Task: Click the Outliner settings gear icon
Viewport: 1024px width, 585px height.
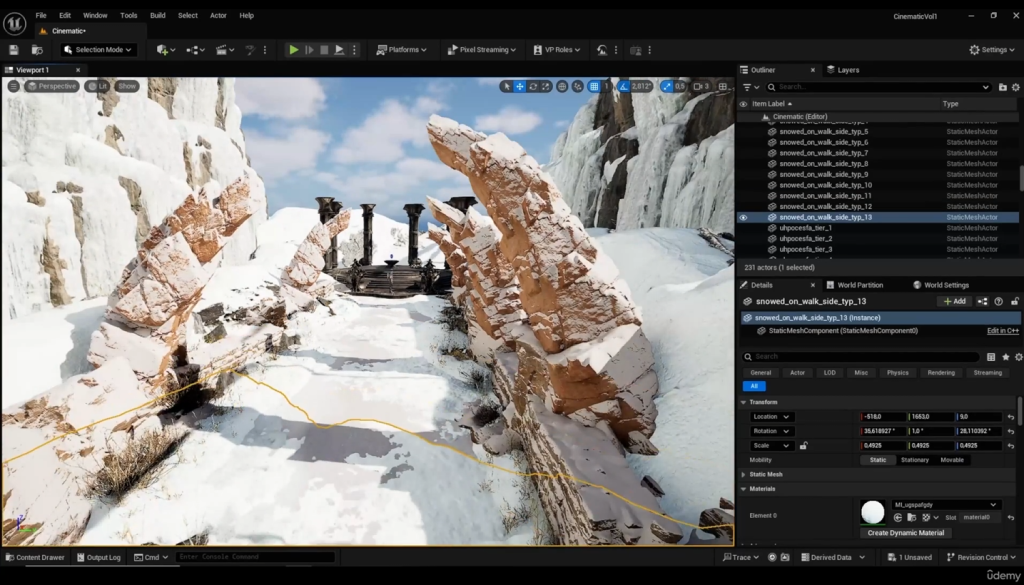Action: pos(1016,87)
